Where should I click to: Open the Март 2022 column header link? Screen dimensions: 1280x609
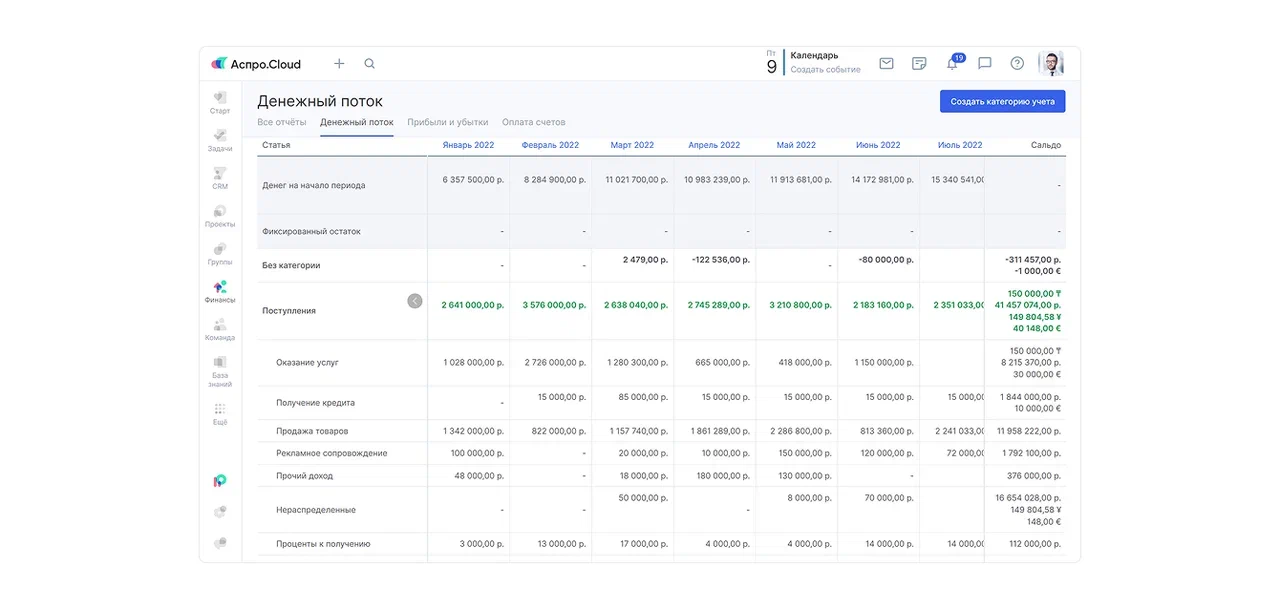tap(631, 145)
